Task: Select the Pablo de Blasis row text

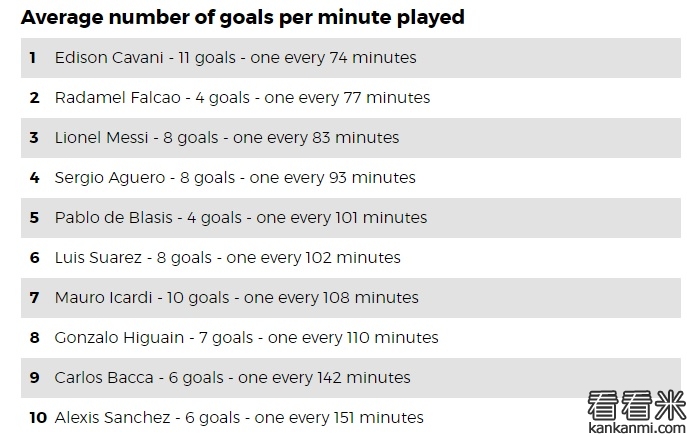Action: click(241, 218)
